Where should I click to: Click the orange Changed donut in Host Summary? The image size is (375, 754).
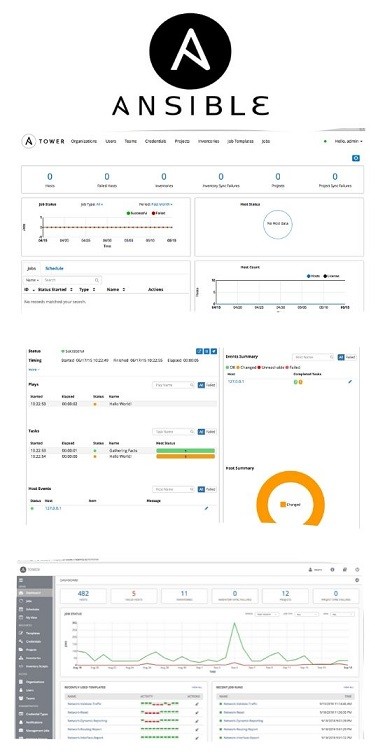[x=290, y=500]
